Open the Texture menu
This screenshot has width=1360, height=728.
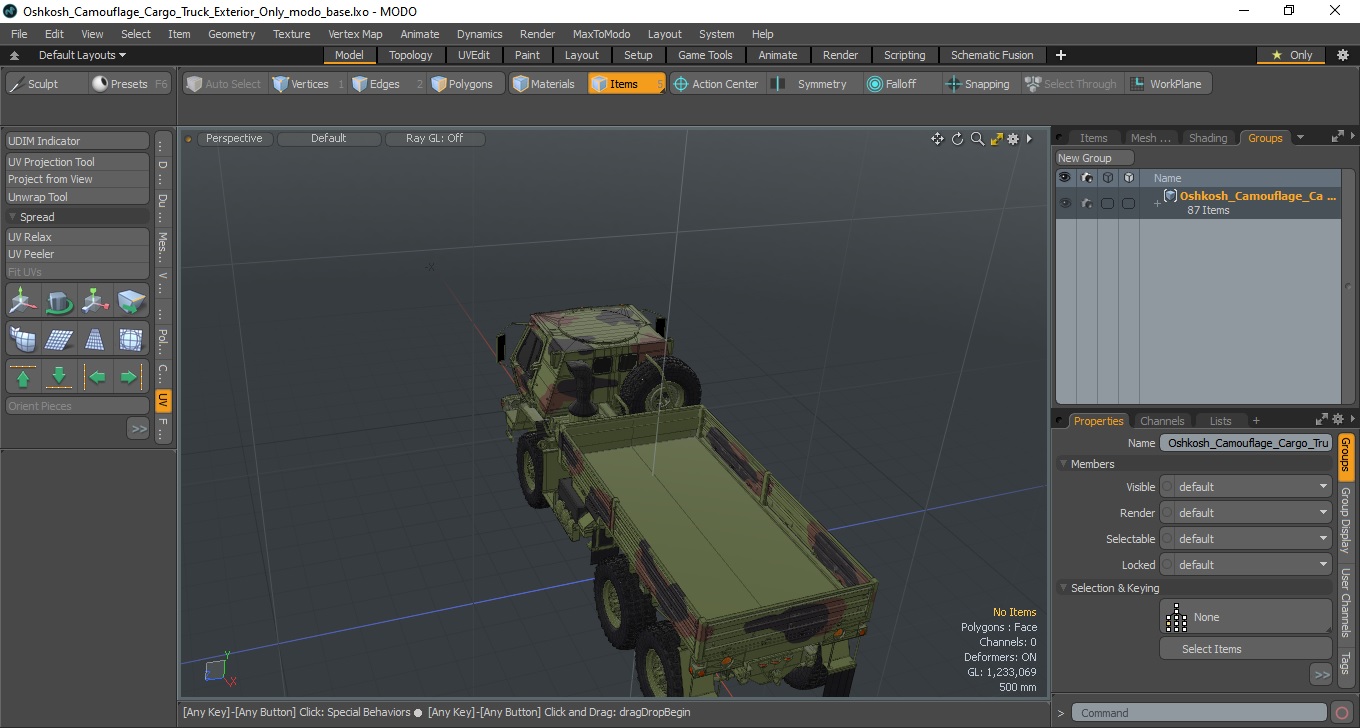point(291,34)
